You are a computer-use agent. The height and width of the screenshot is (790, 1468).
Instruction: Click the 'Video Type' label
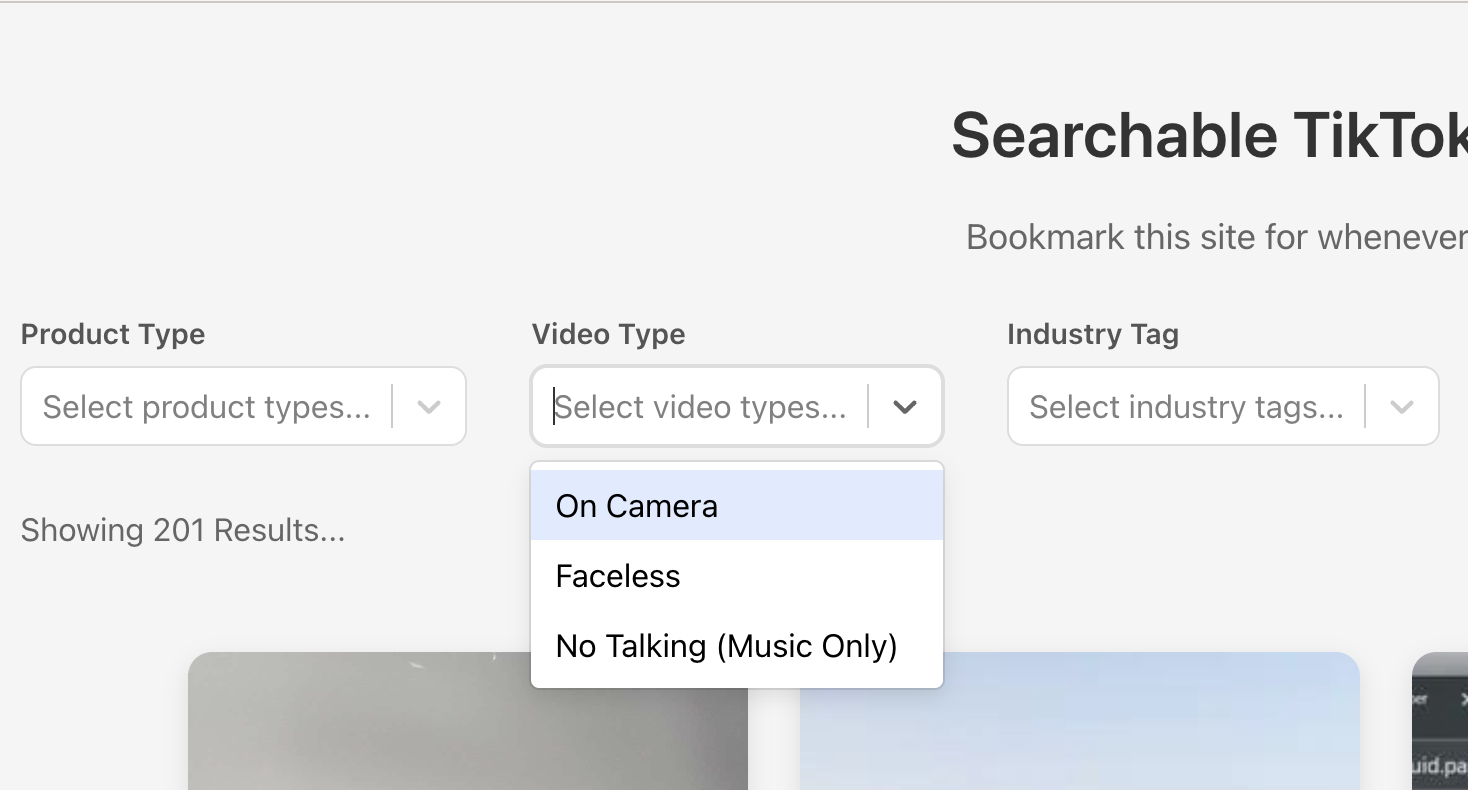click(608, 334)
